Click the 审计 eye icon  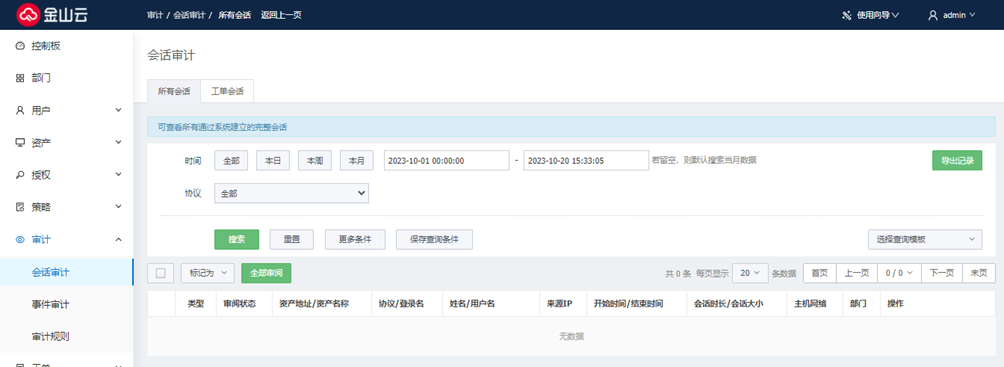pos(20,240)
